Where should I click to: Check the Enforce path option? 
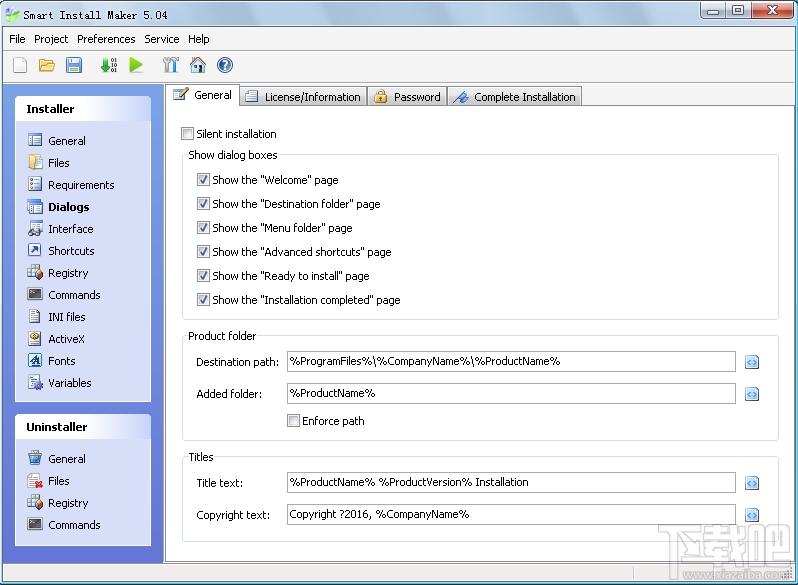pyautogui.click(x=293, y=421)
